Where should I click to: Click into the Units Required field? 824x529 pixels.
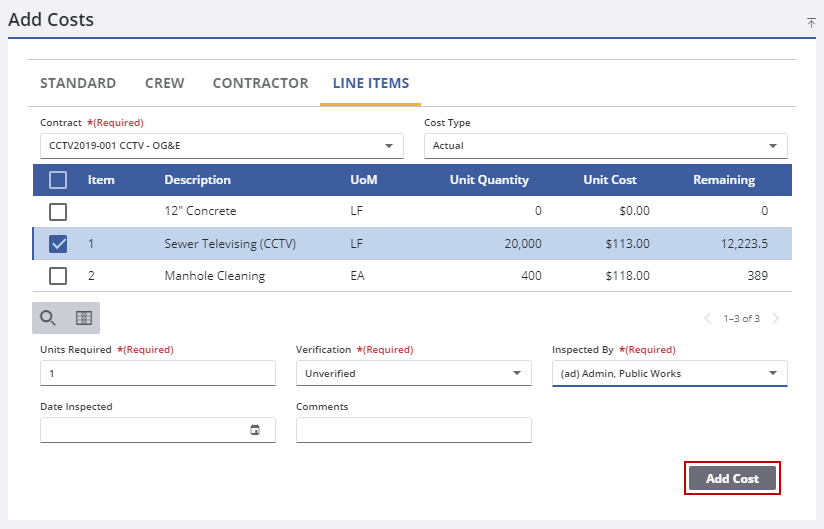pos(157,373)
